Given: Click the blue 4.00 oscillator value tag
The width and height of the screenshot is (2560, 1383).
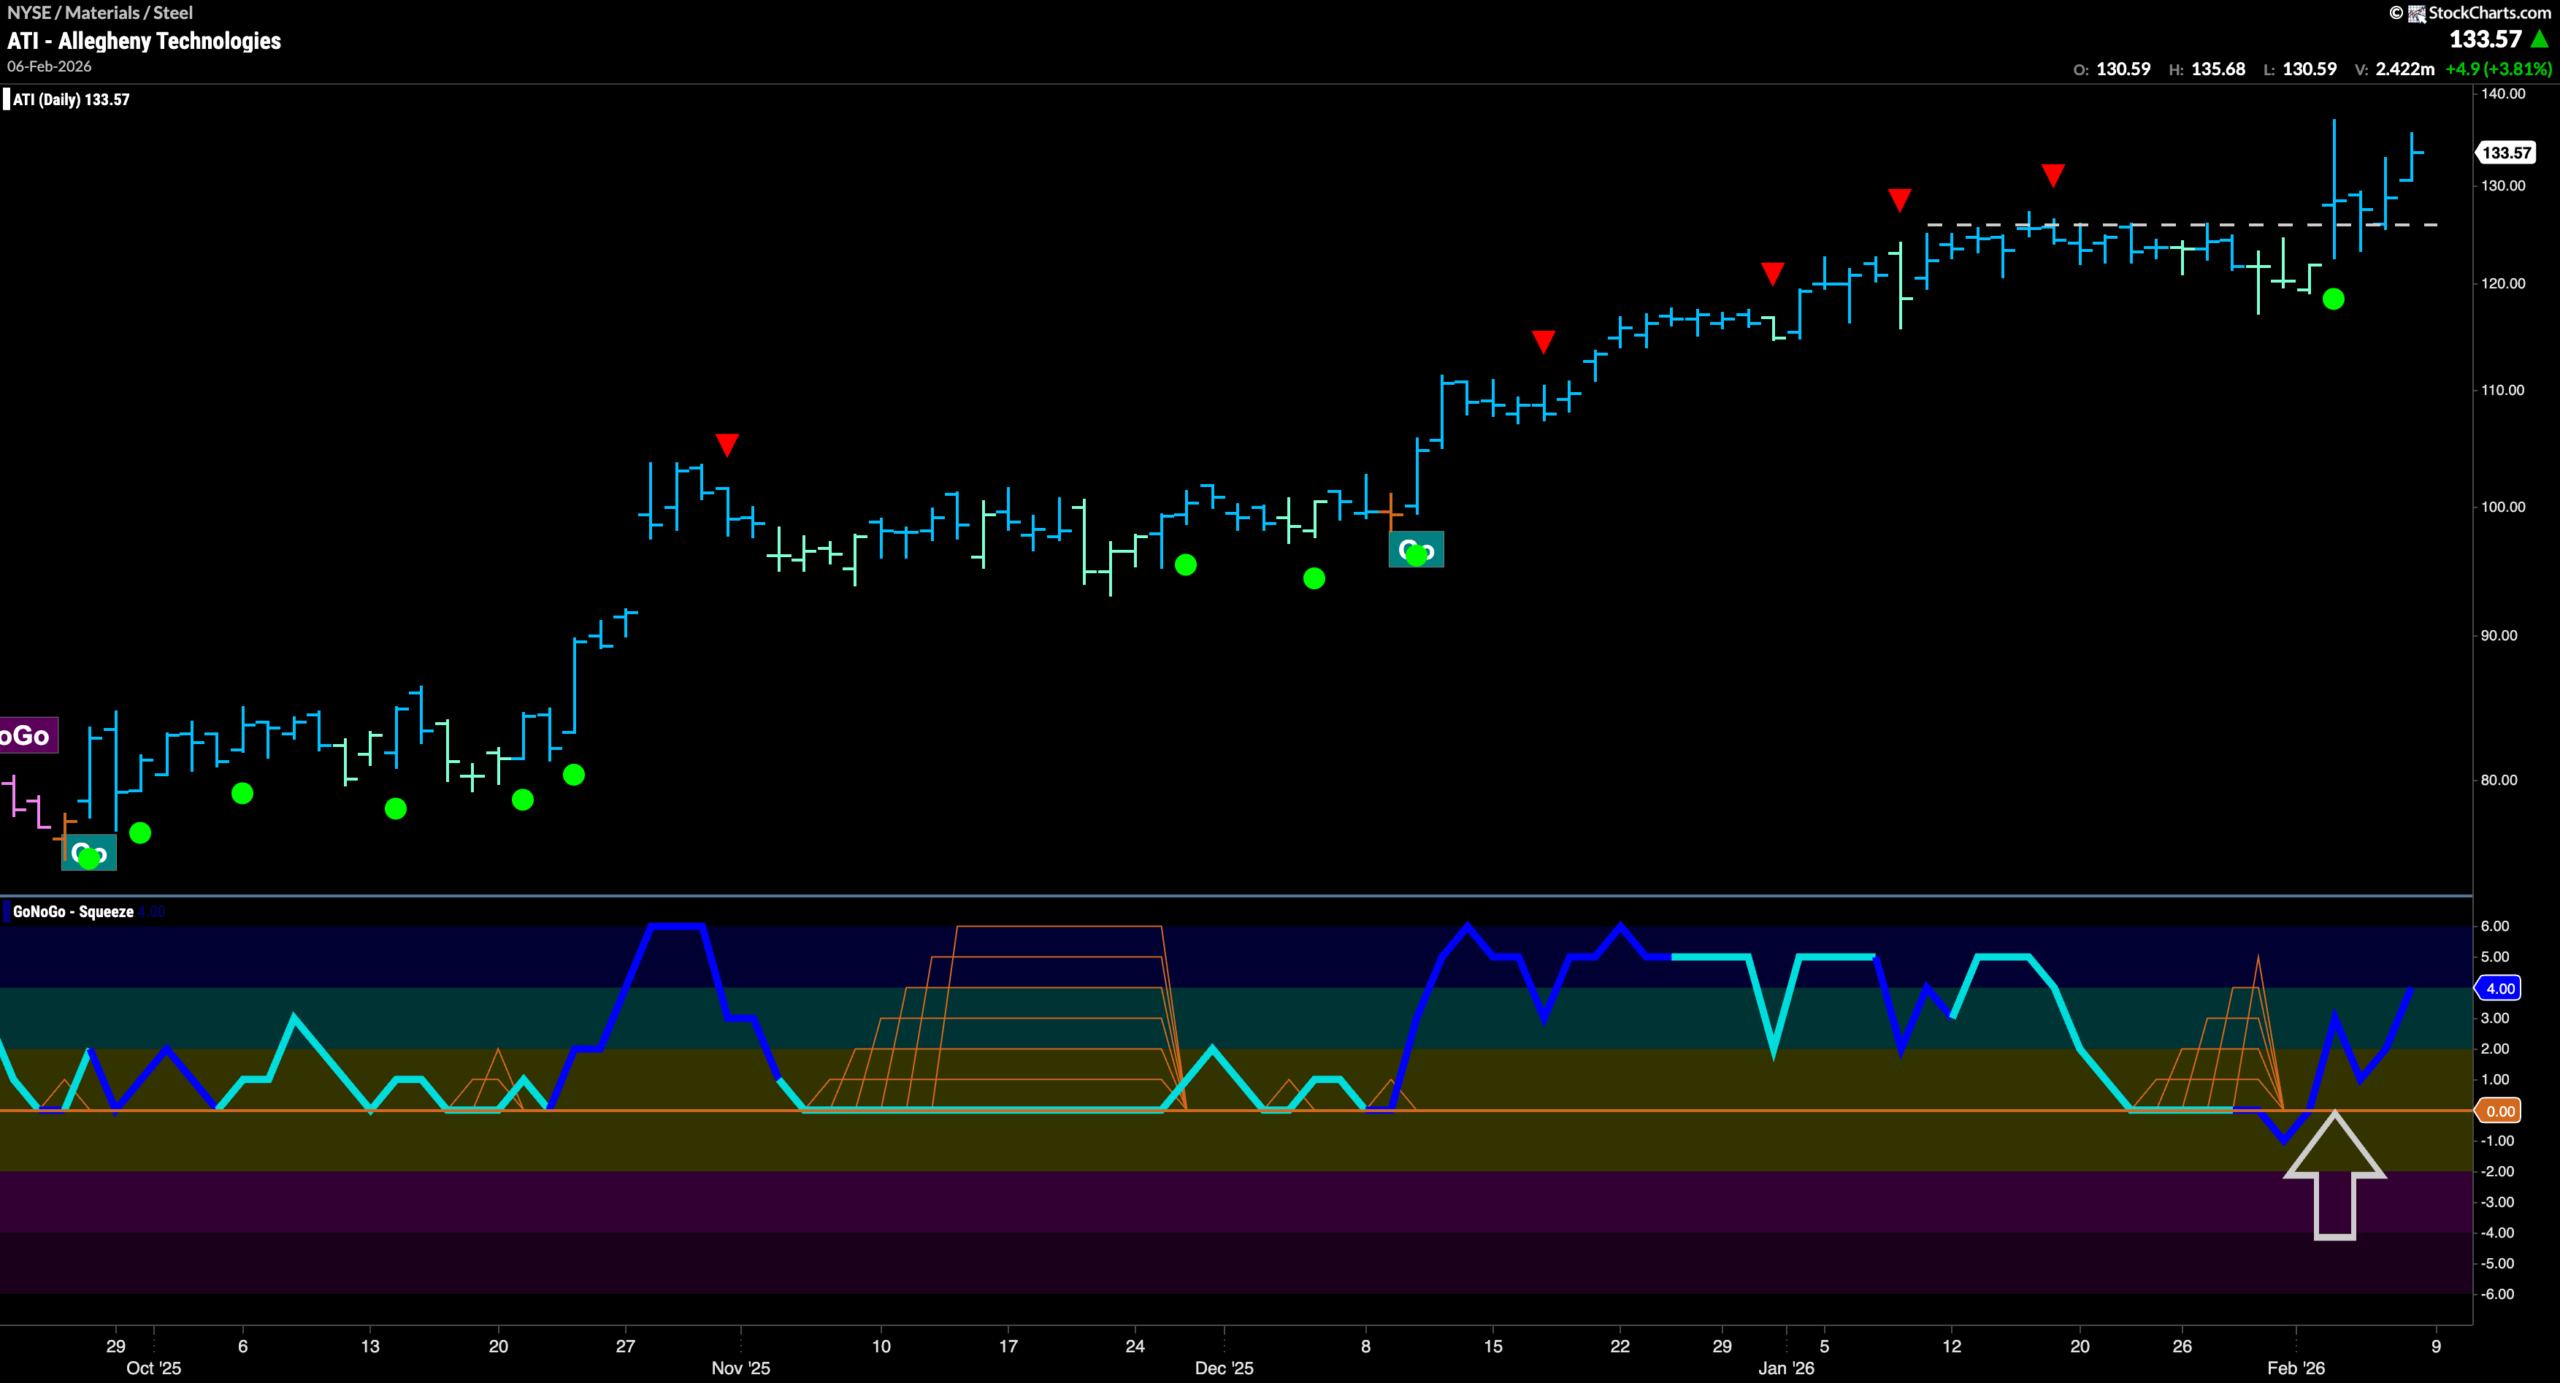Looking at the screenshot, I should click(x=2498, y=988).
